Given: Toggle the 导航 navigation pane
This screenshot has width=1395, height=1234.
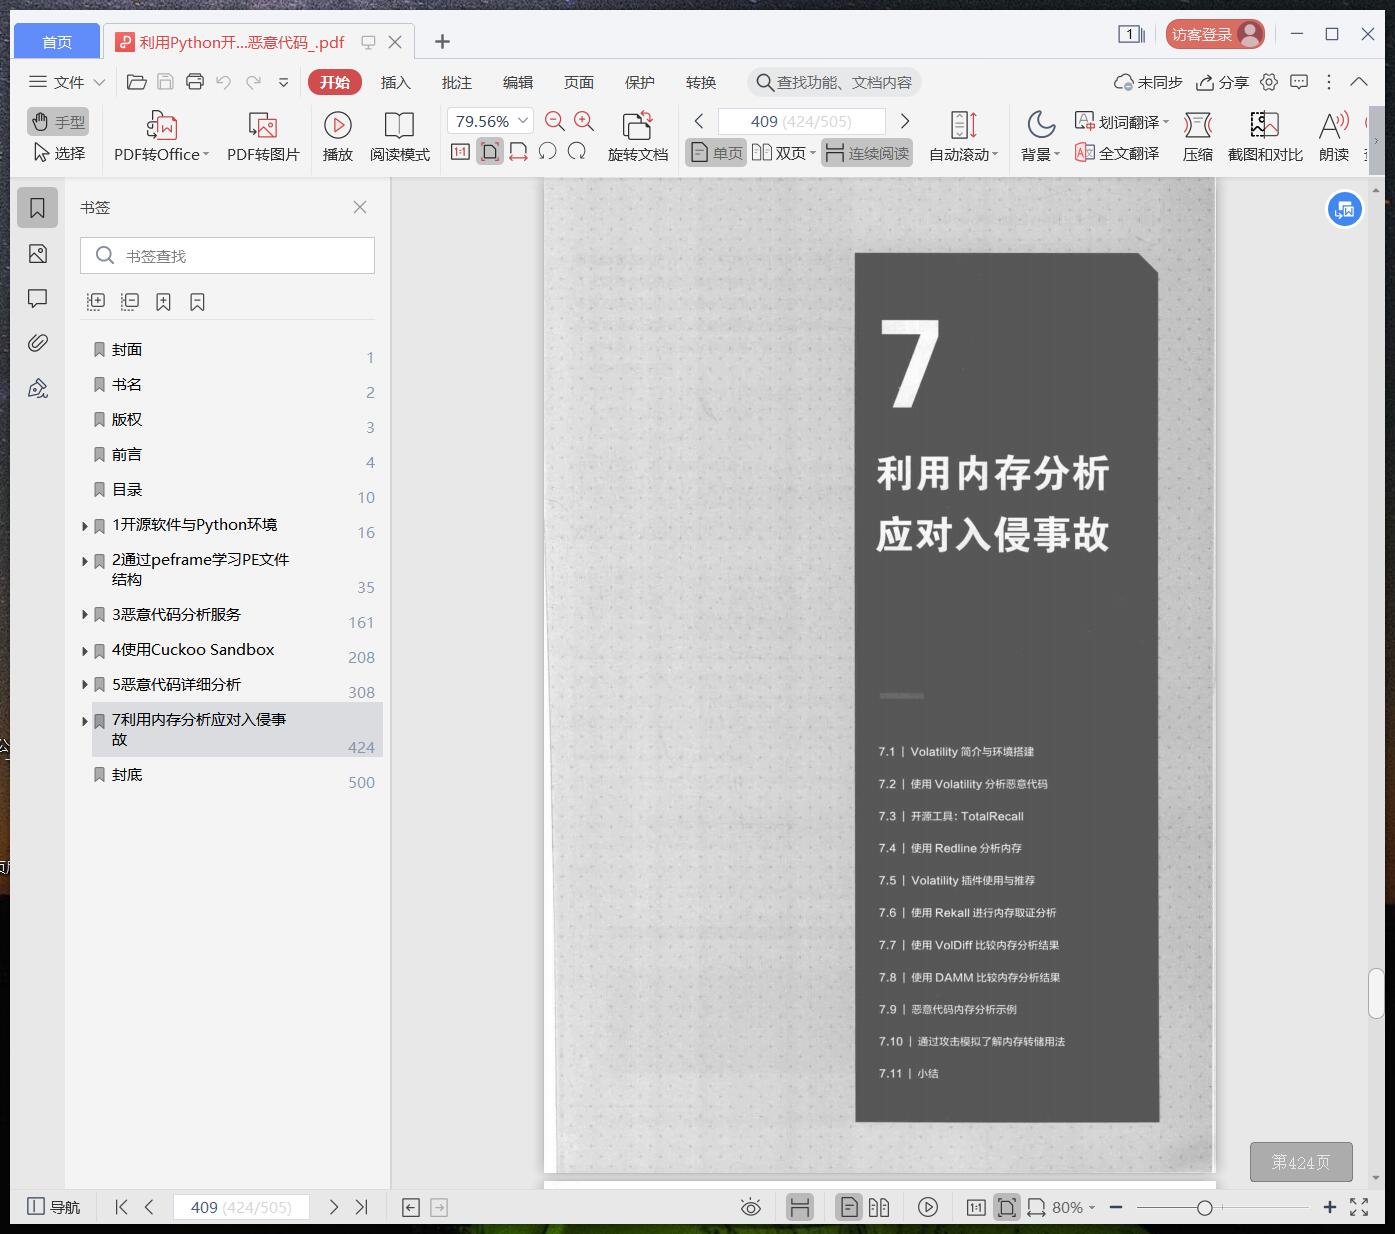Looking at the screenshot, I should pos(53,1207).
